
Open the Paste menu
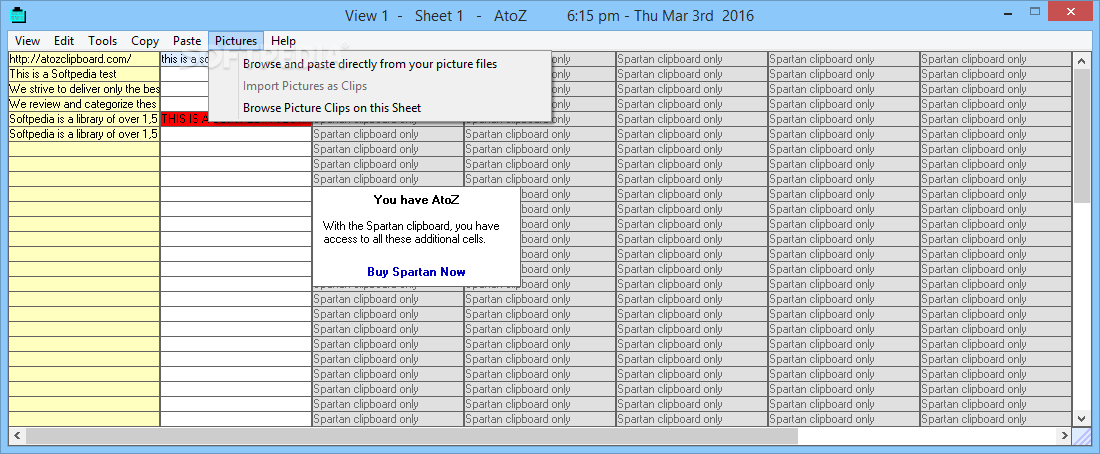[187, 41]
